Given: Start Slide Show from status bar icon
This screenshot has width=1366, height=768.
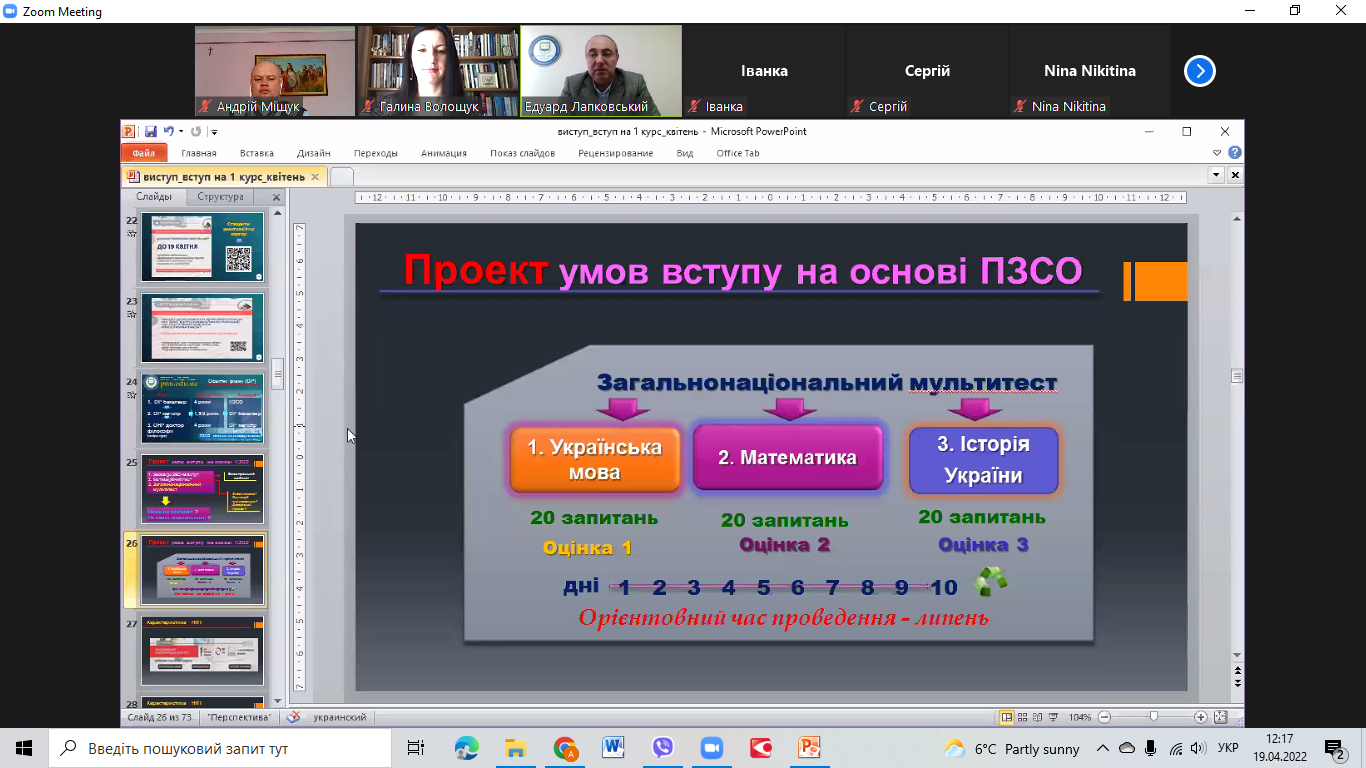Looking at the screenshot, I should (1053, 717).
